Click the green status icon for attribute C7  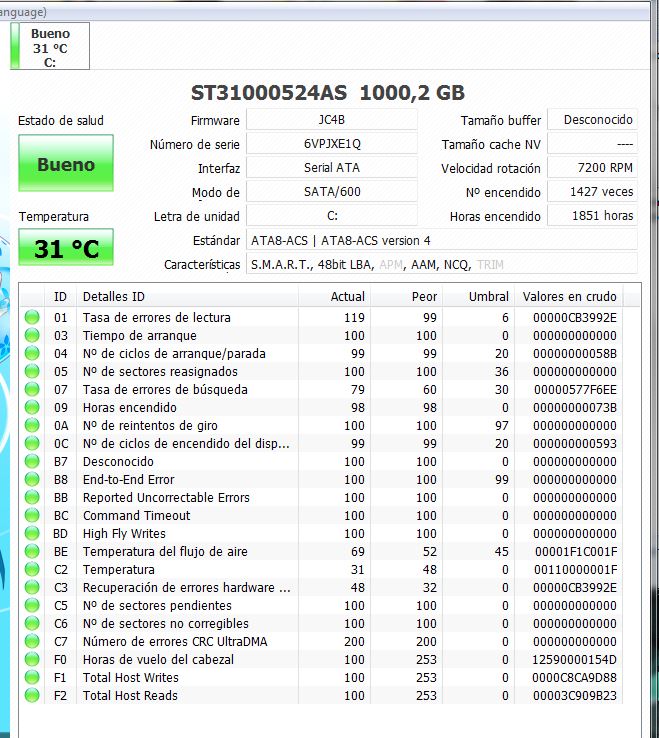coord(32,641)
